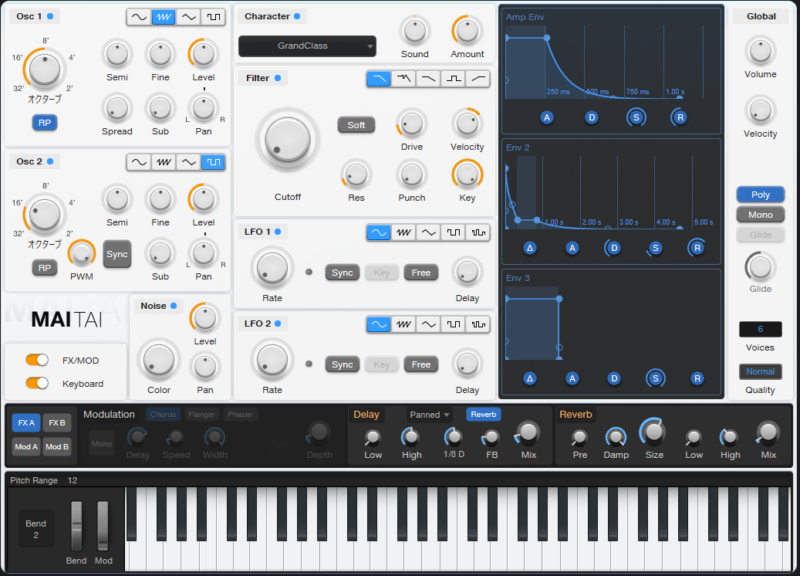The width and height of the screenshot is (800, 576).
Task: Click the Osc 2 Sync button
Action: [x=117, y=254]
